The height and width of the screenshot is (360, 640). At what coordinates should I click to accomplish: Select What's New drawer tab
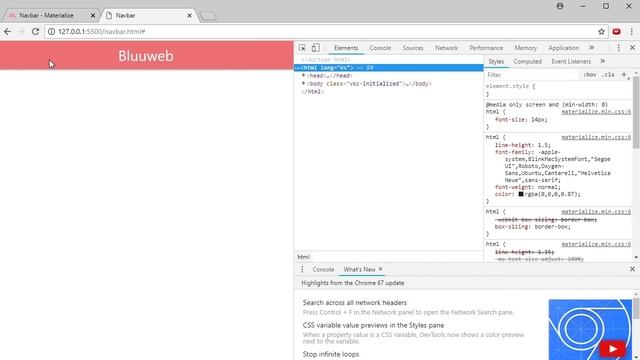coord(359,269)
